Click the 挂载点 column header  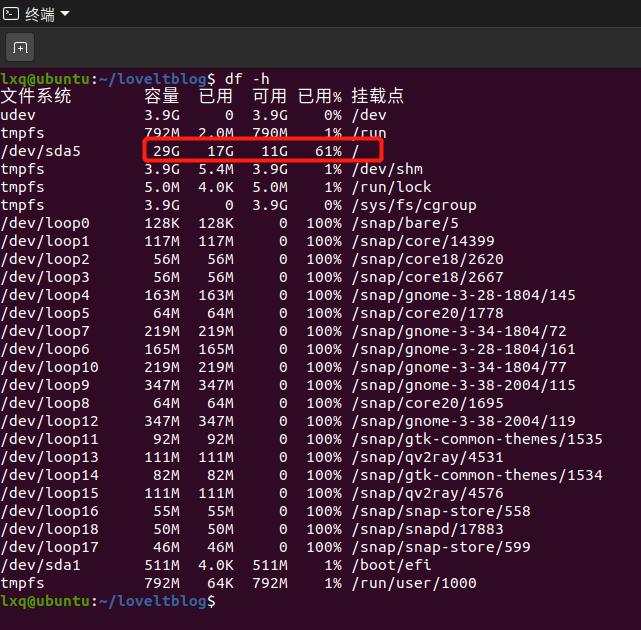[377, 97]
